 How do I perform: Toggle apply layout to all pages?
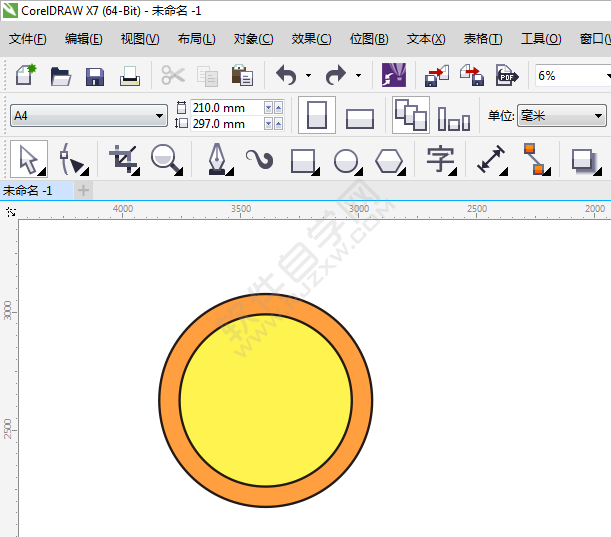click(x=410, y=115)
